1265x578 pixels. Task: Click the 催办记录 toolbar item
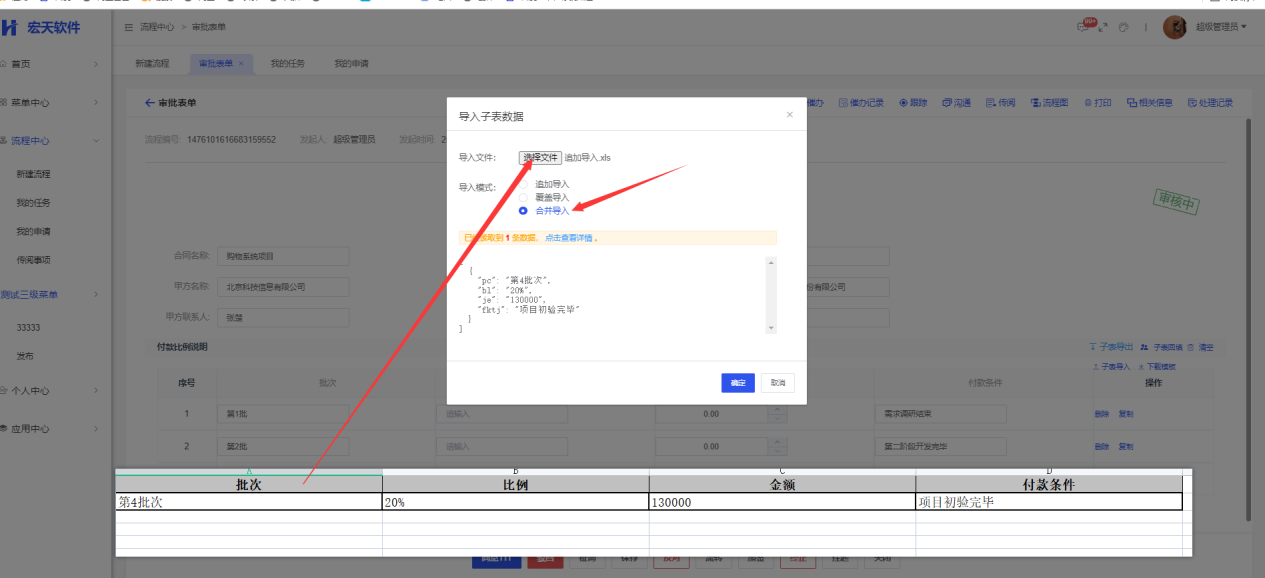861,103
